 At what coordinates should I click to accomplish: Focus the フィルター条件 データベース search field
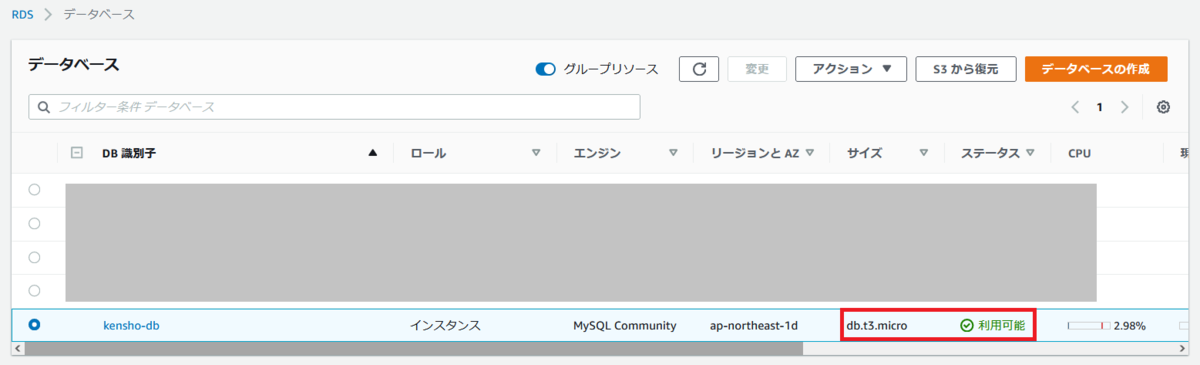[334, 107]
